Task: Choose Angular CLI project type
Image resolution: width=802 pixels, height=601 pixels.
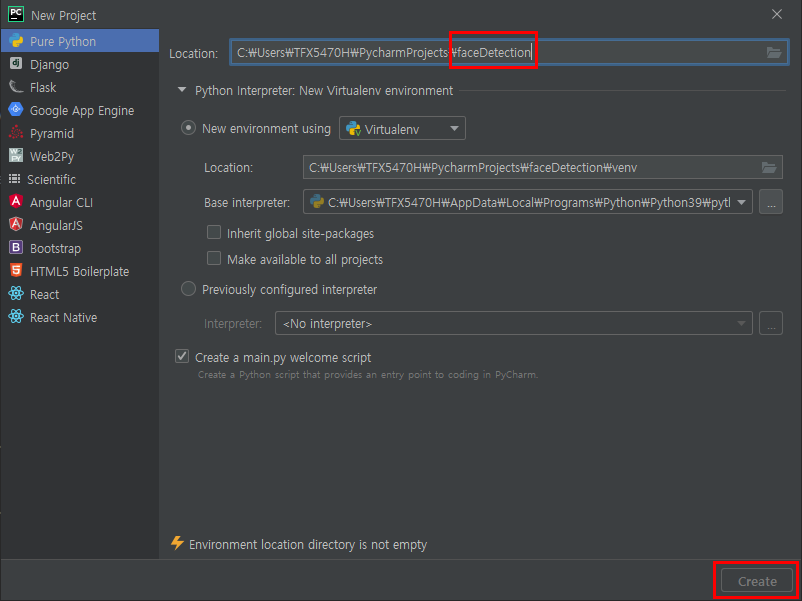Action: point(80,202)
